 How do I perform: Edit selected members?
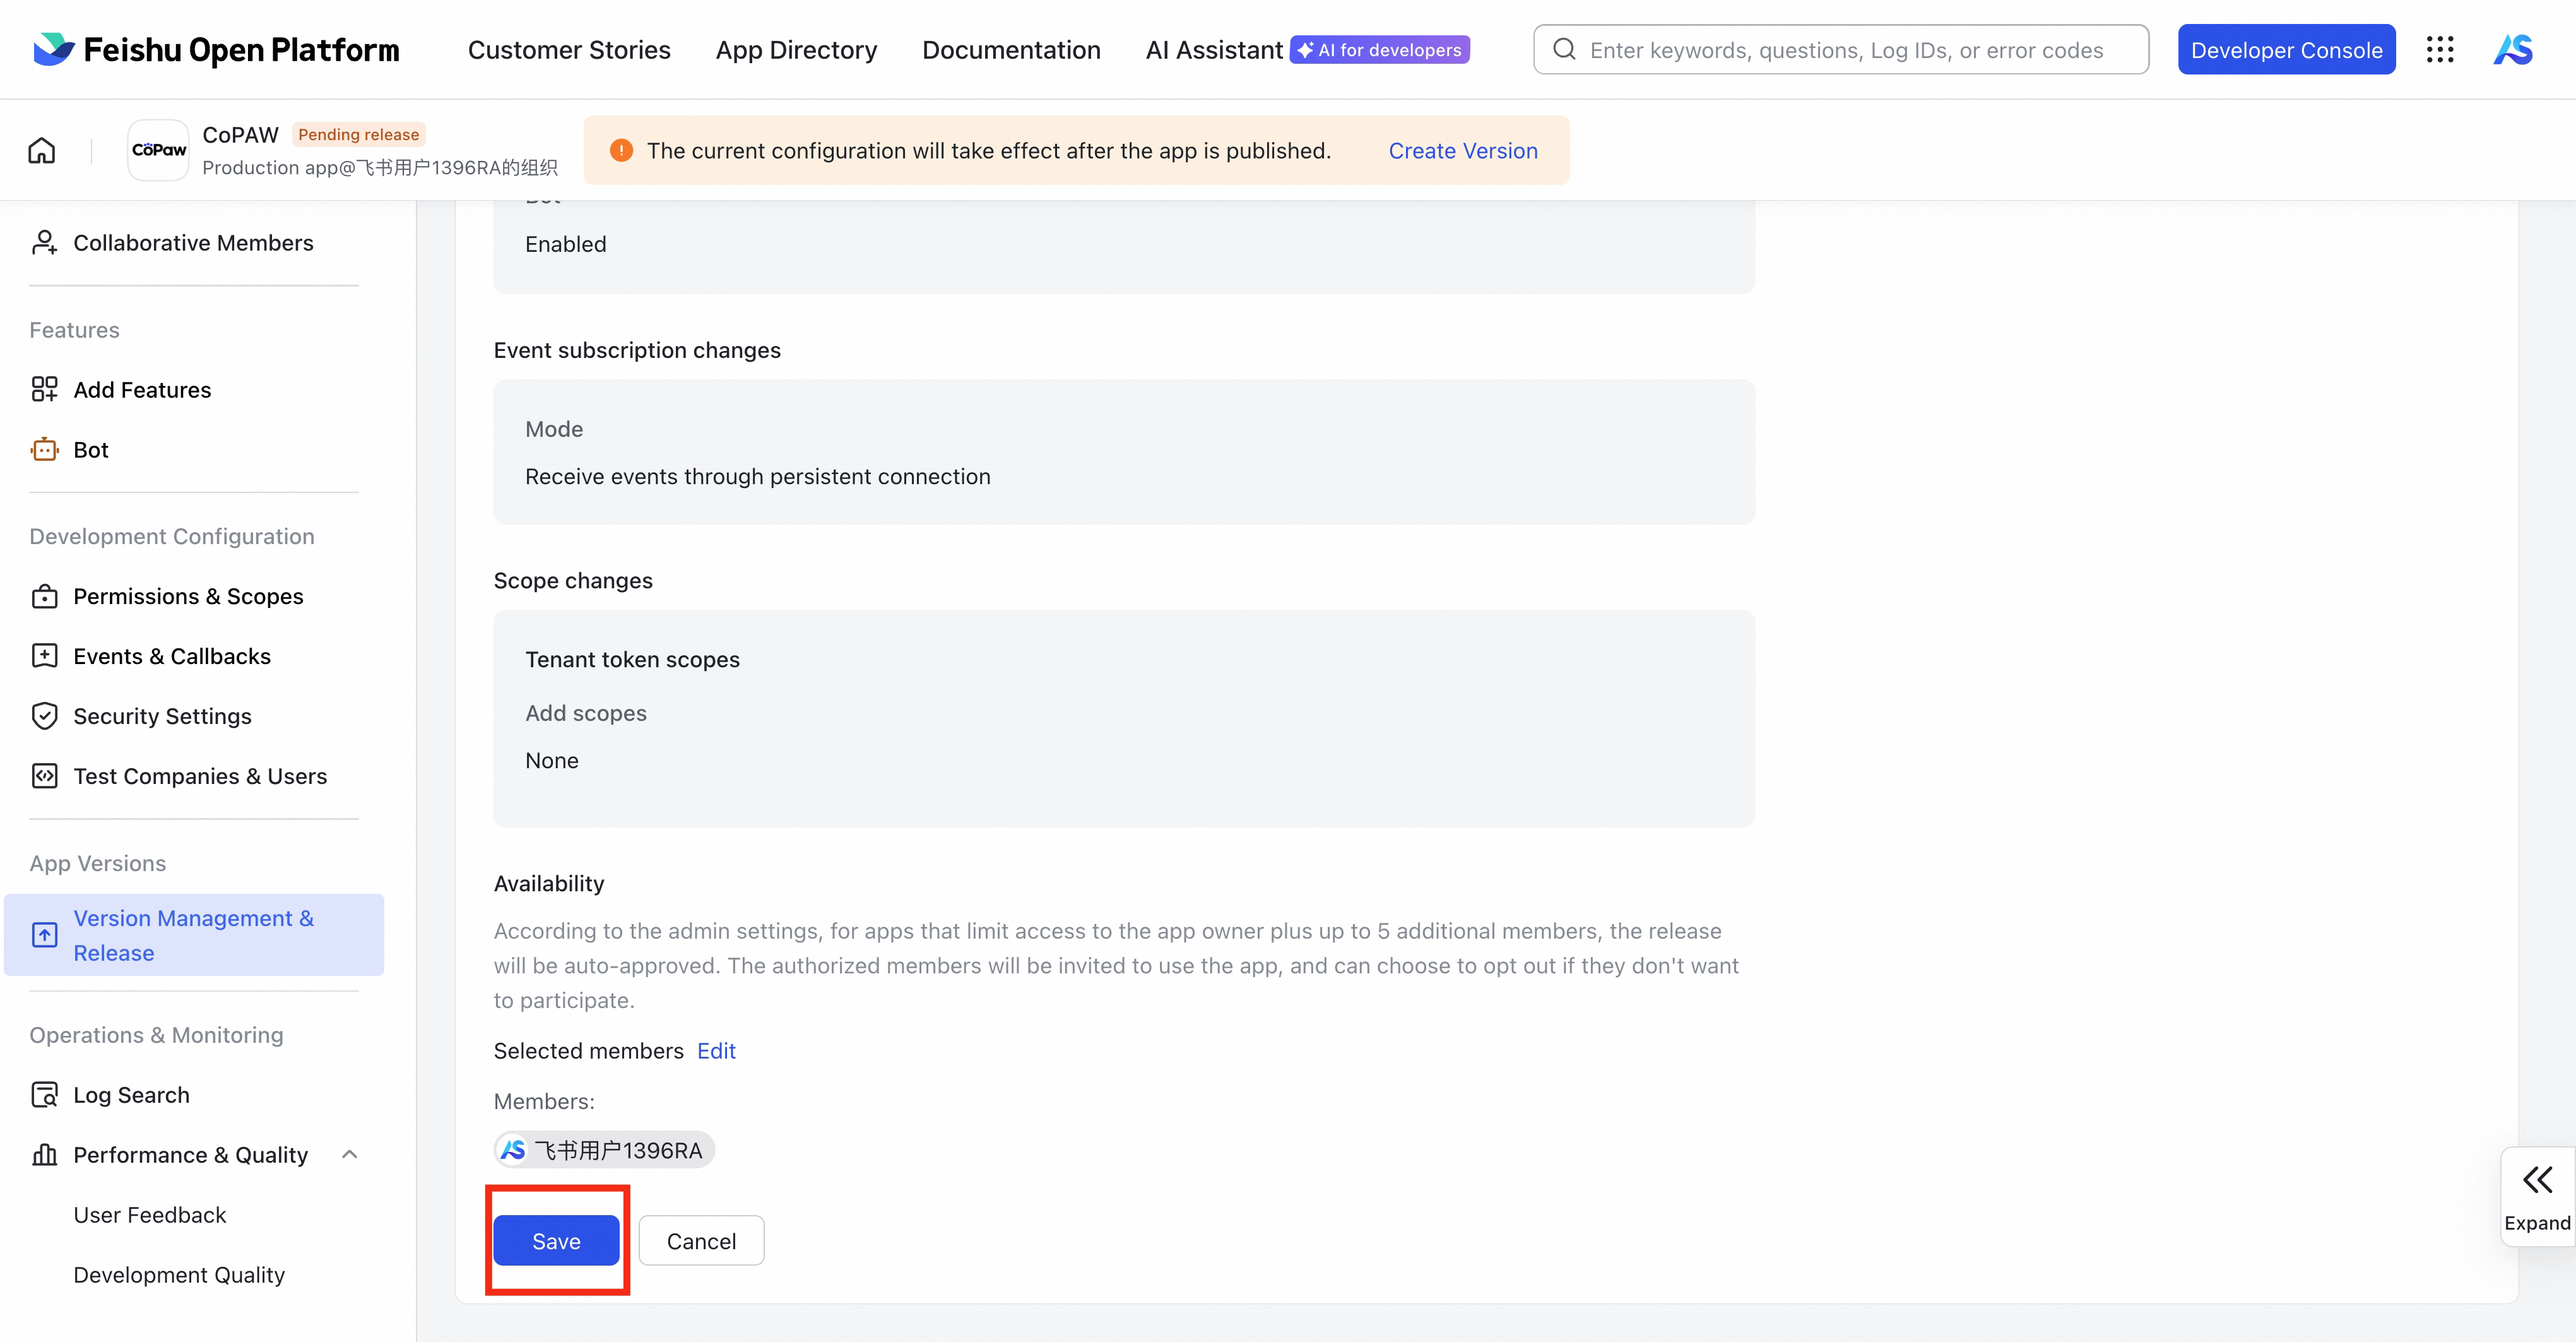point(716,1051)
